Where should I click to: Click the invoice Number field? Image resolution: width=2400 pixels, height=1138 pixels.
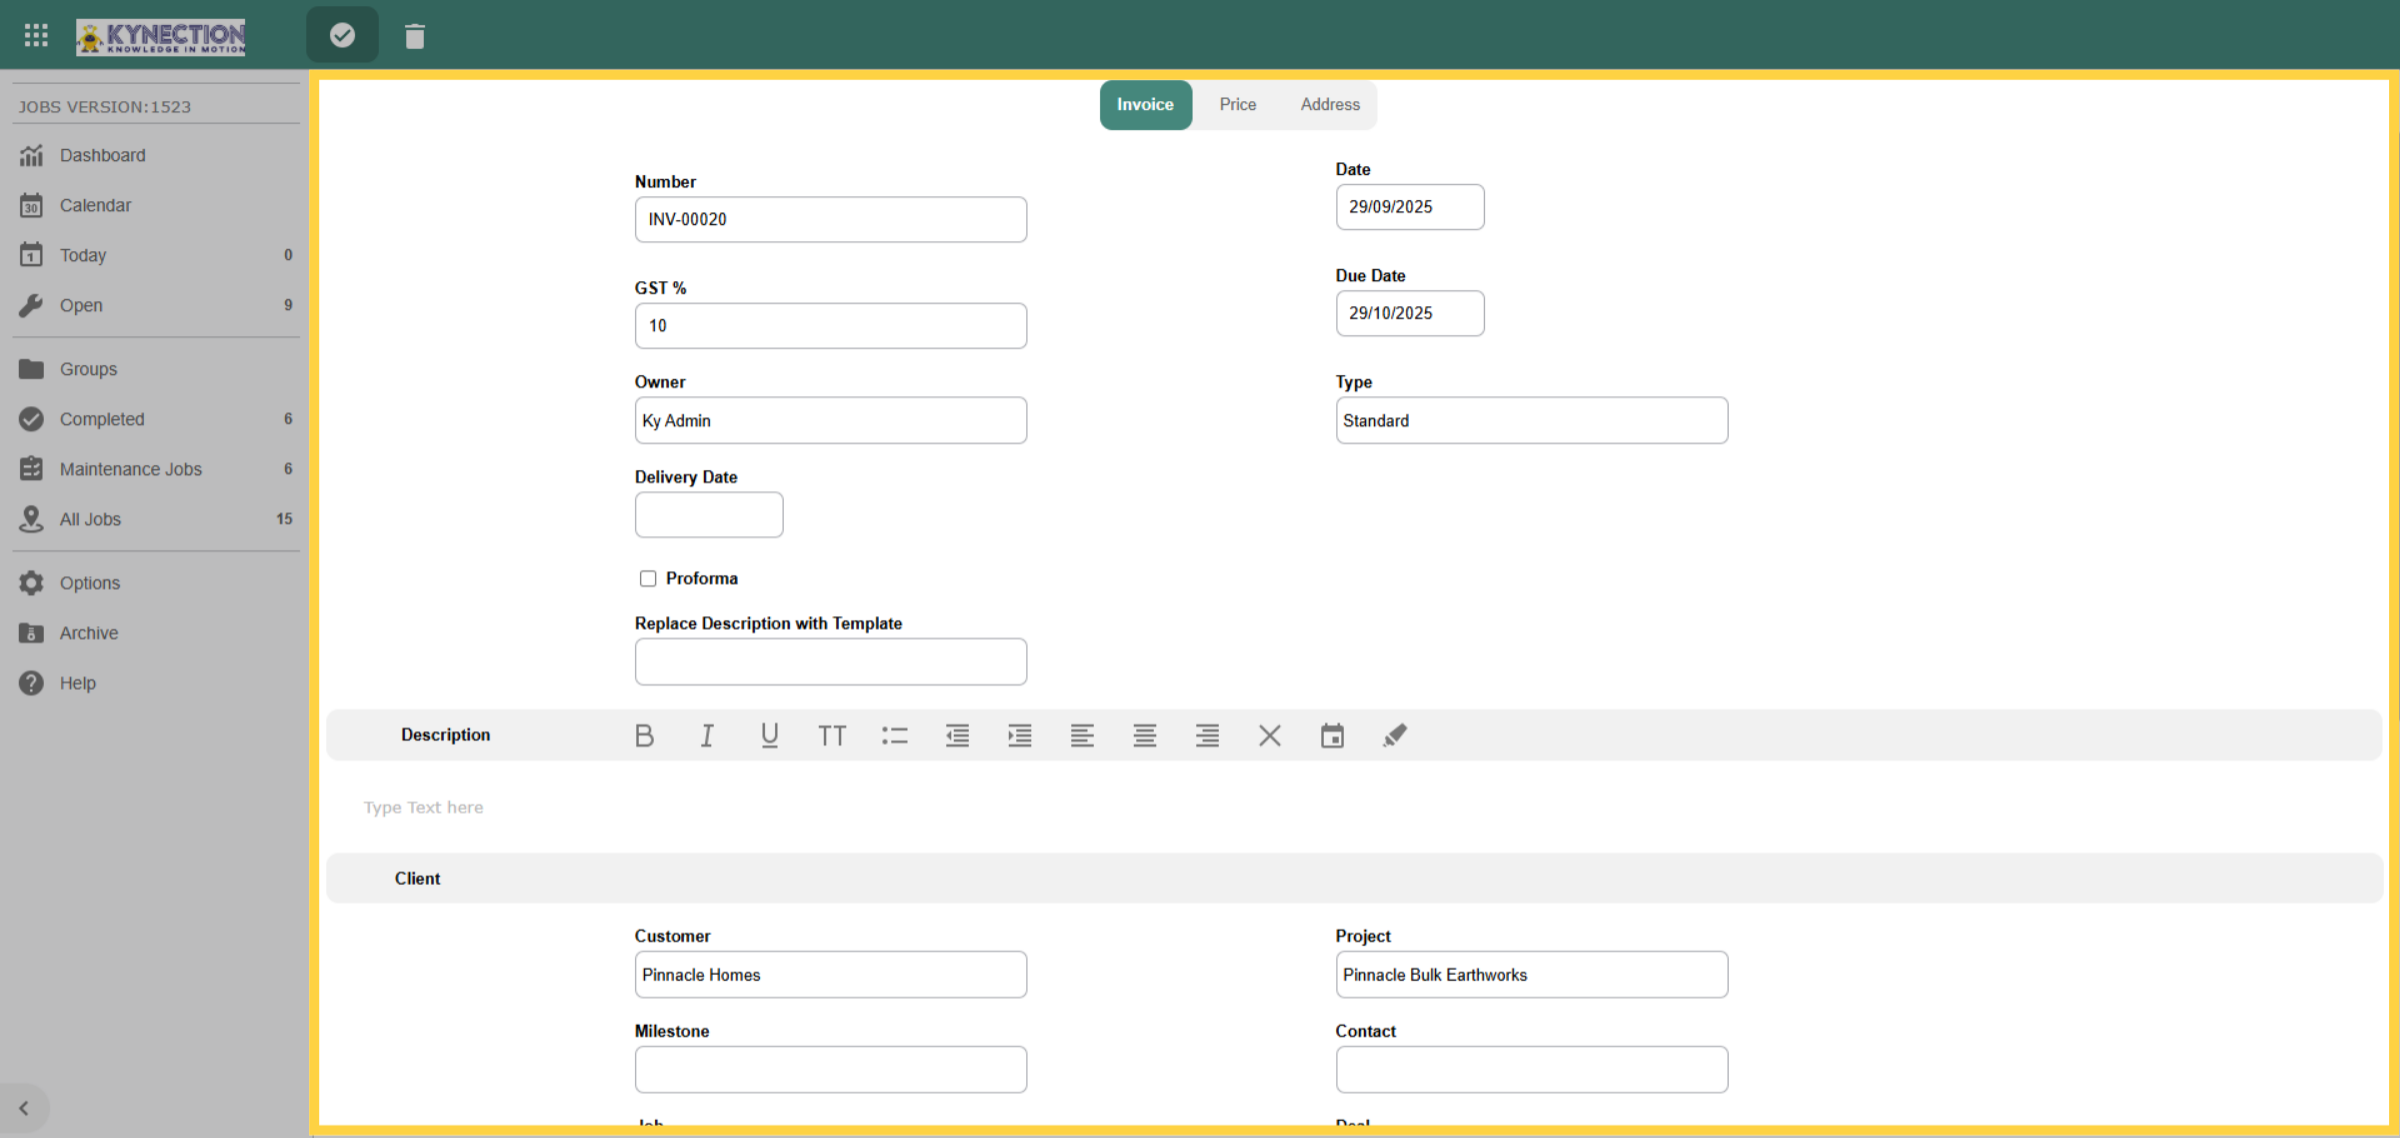pyautogui.click(x=830, y=219)
